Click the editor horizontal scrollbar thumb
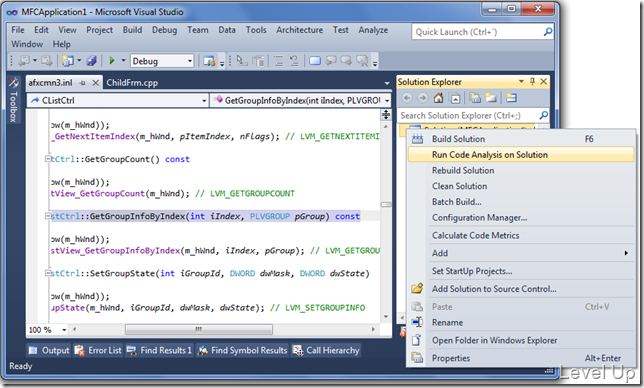 [x=199, y=329]
